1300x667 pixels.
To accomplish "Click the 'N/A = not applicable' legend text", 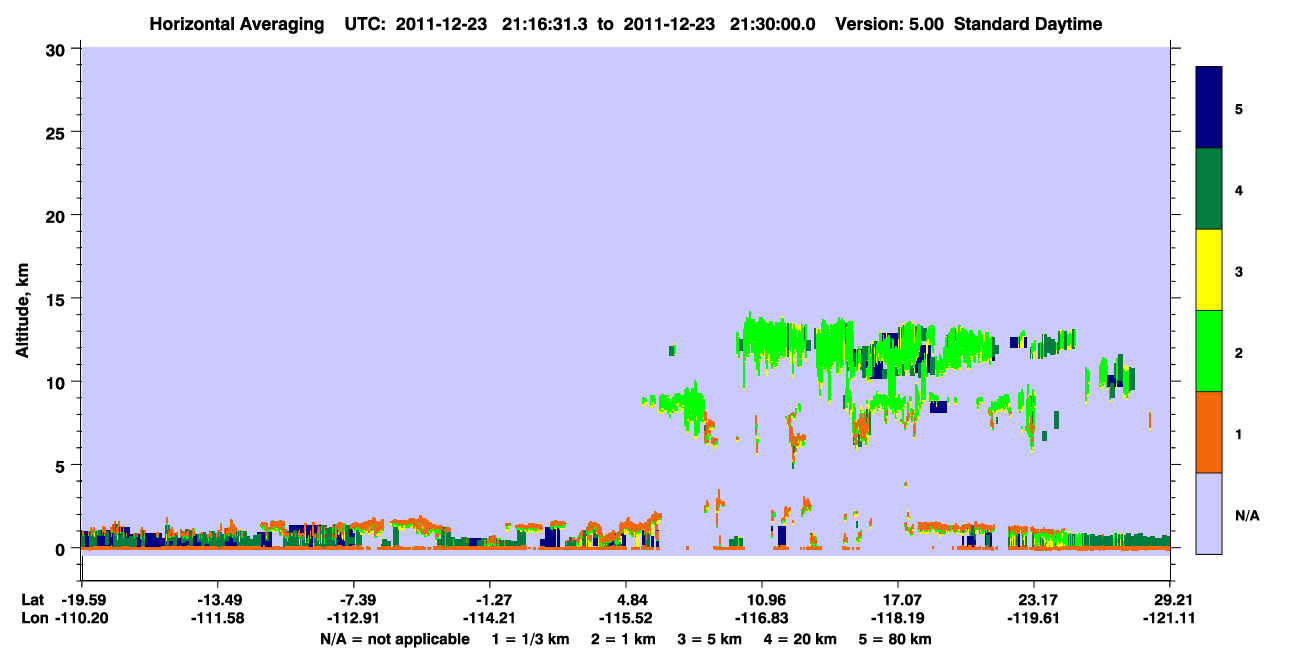I will click(394, 639).
